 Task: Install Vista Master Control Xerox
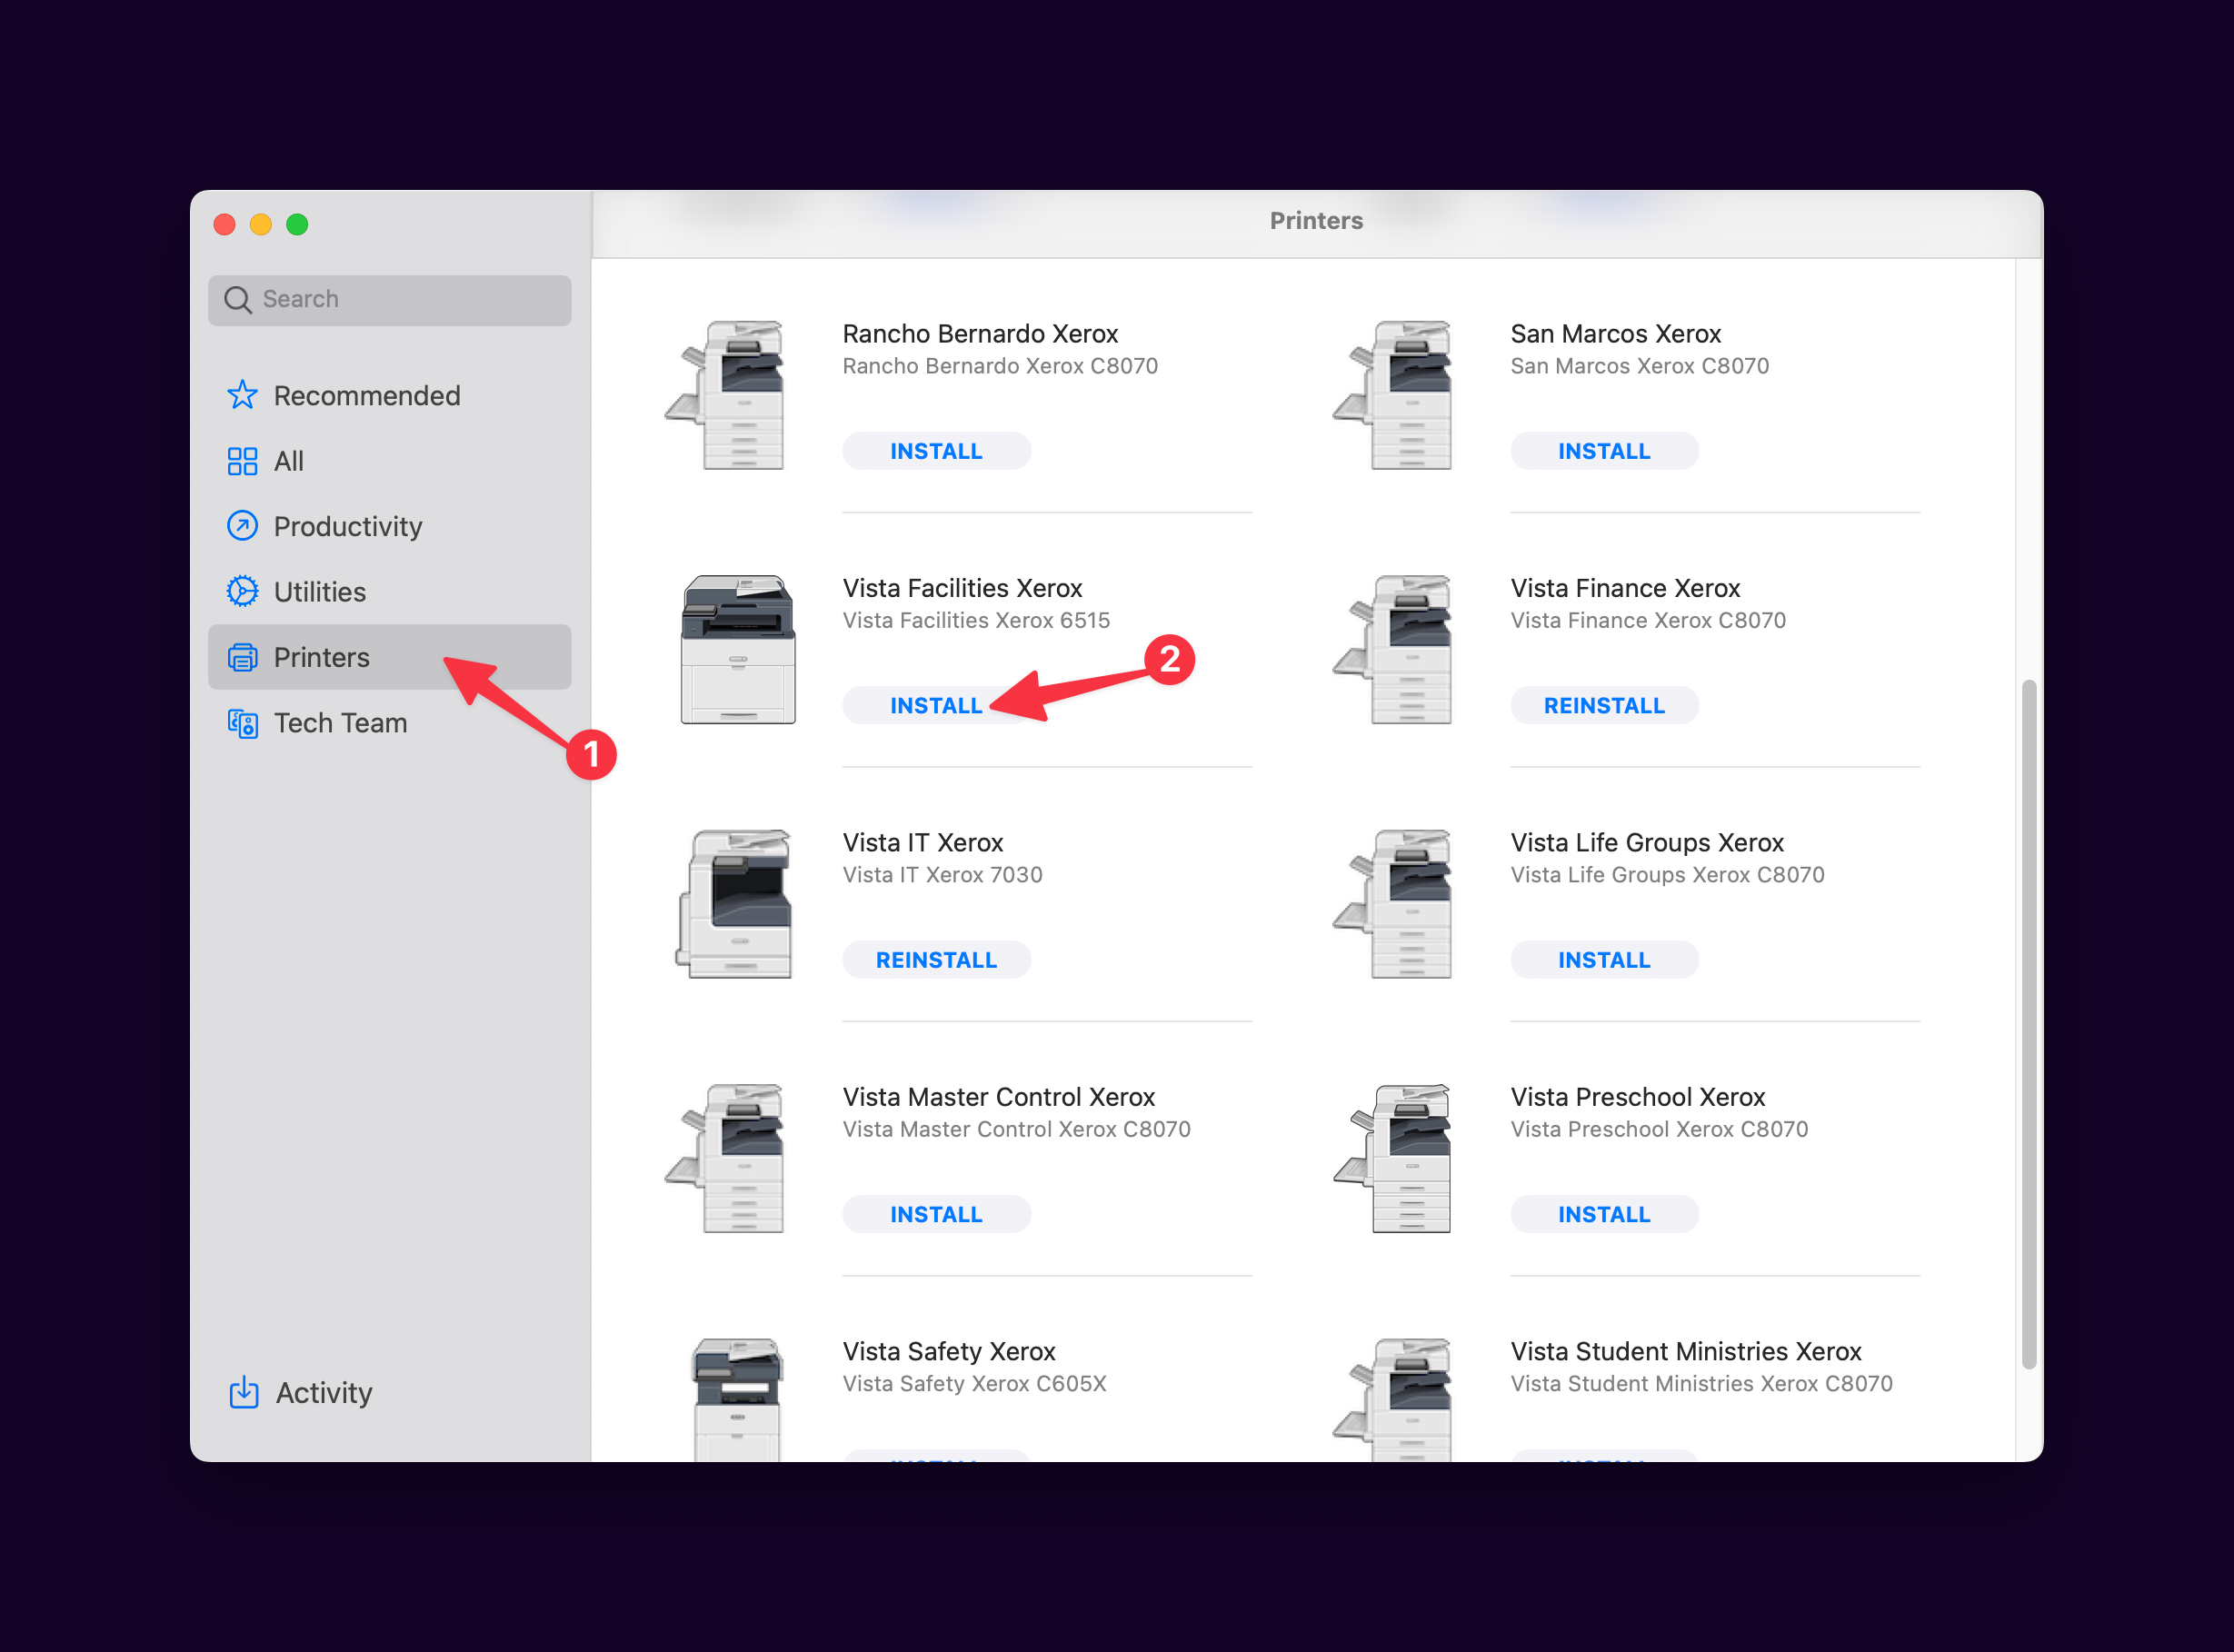(935, 1214)
